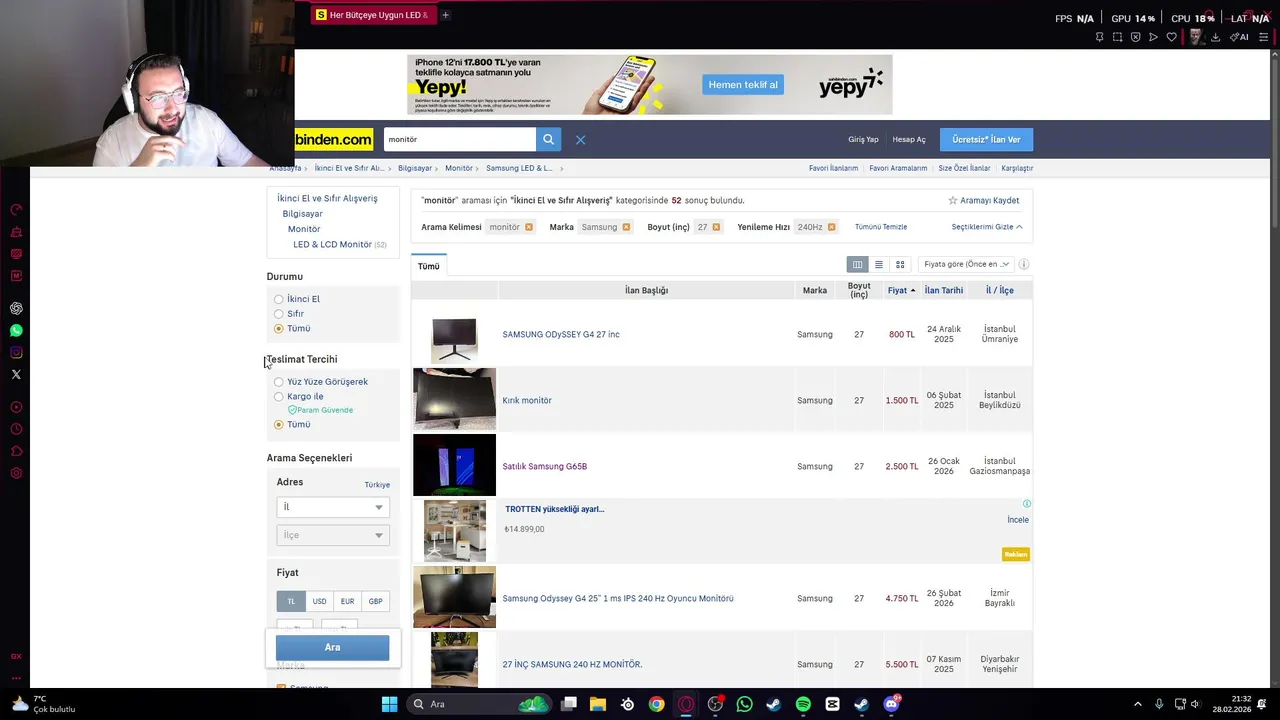Image resolution: width=1280 pixels, height=720 pixels.
Task: Select the EUR currency tab
Action: [x=347, y=601]
